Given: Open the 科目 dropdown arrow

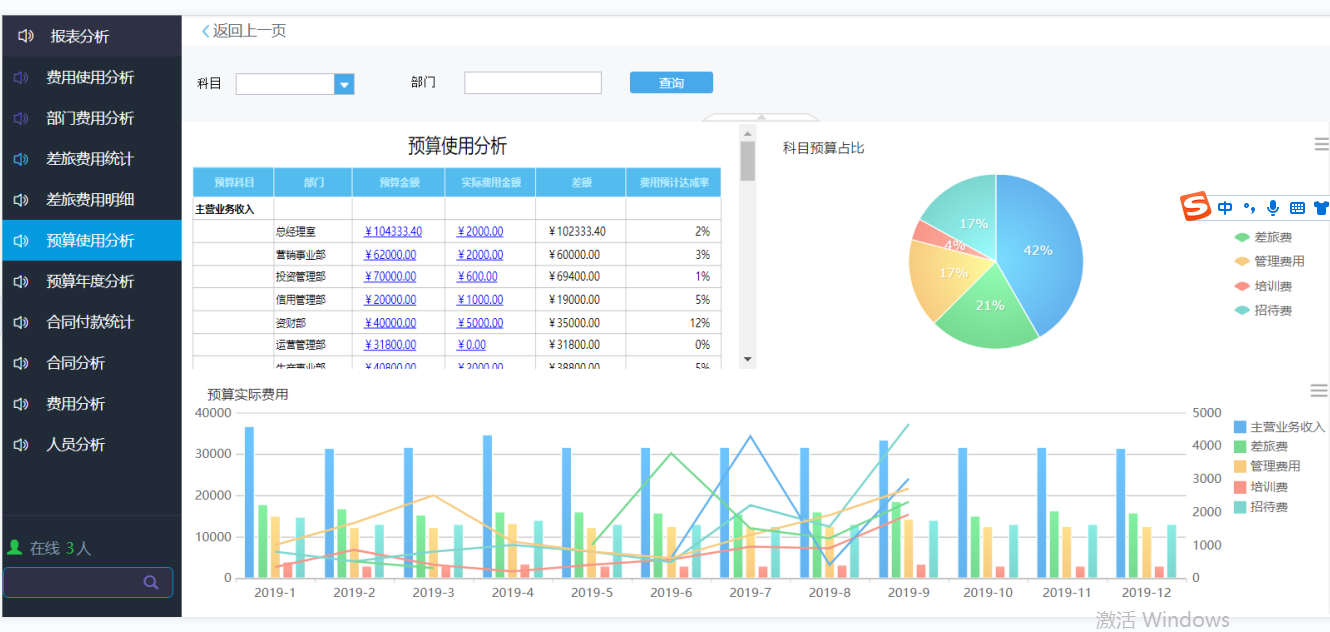Looking at the screenshot, I should click(344, 85).
